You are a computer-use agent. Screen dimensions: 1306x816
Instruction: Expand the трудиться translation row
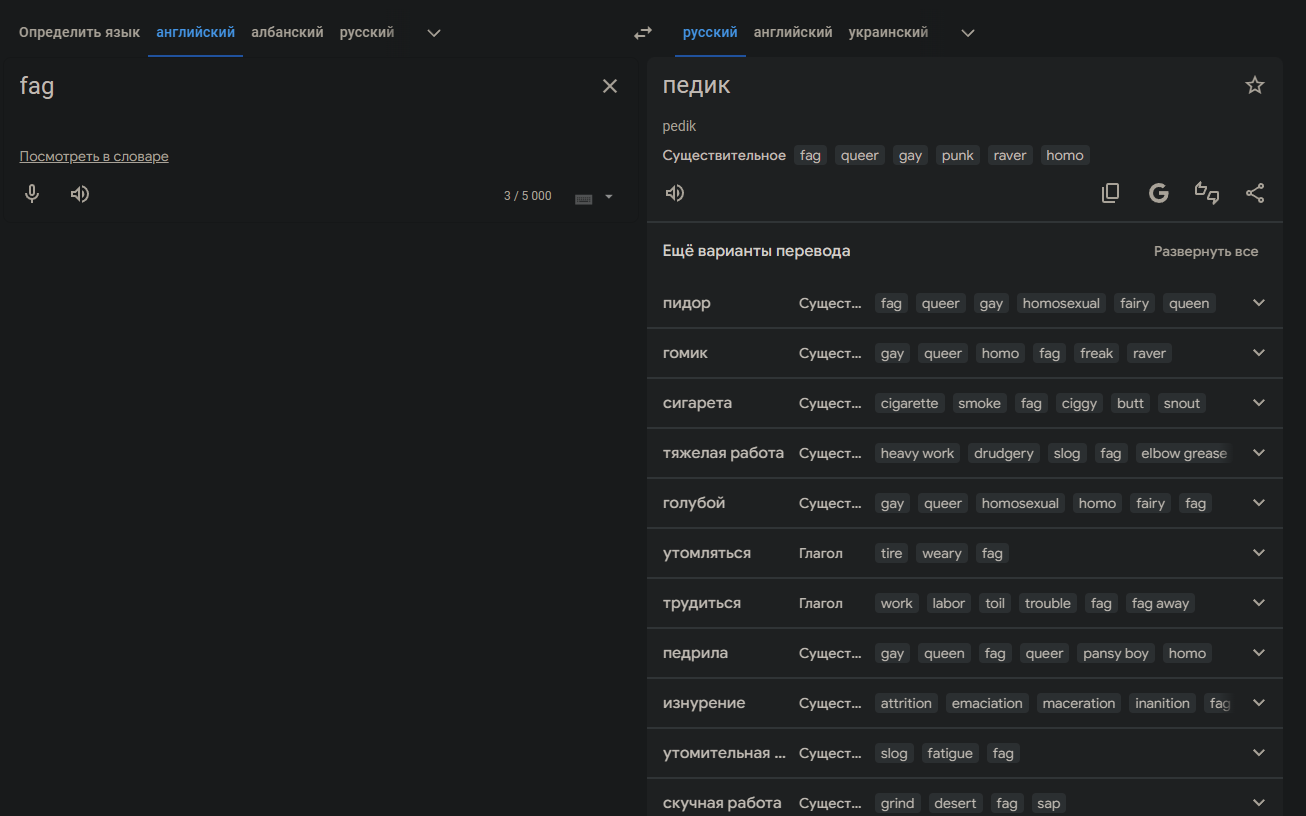point(1259,603)
